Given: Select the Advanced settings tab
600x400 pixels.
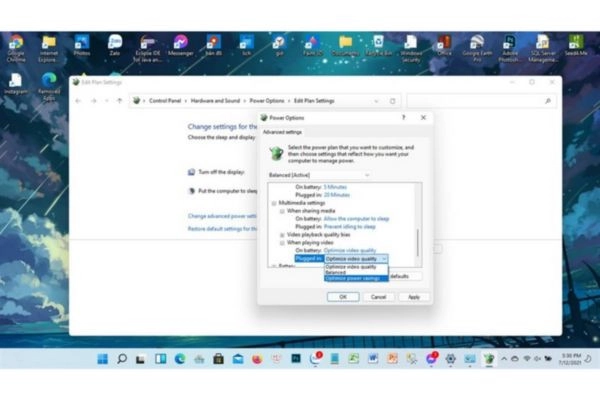Looking at the screenshot, I should (282, 132).
